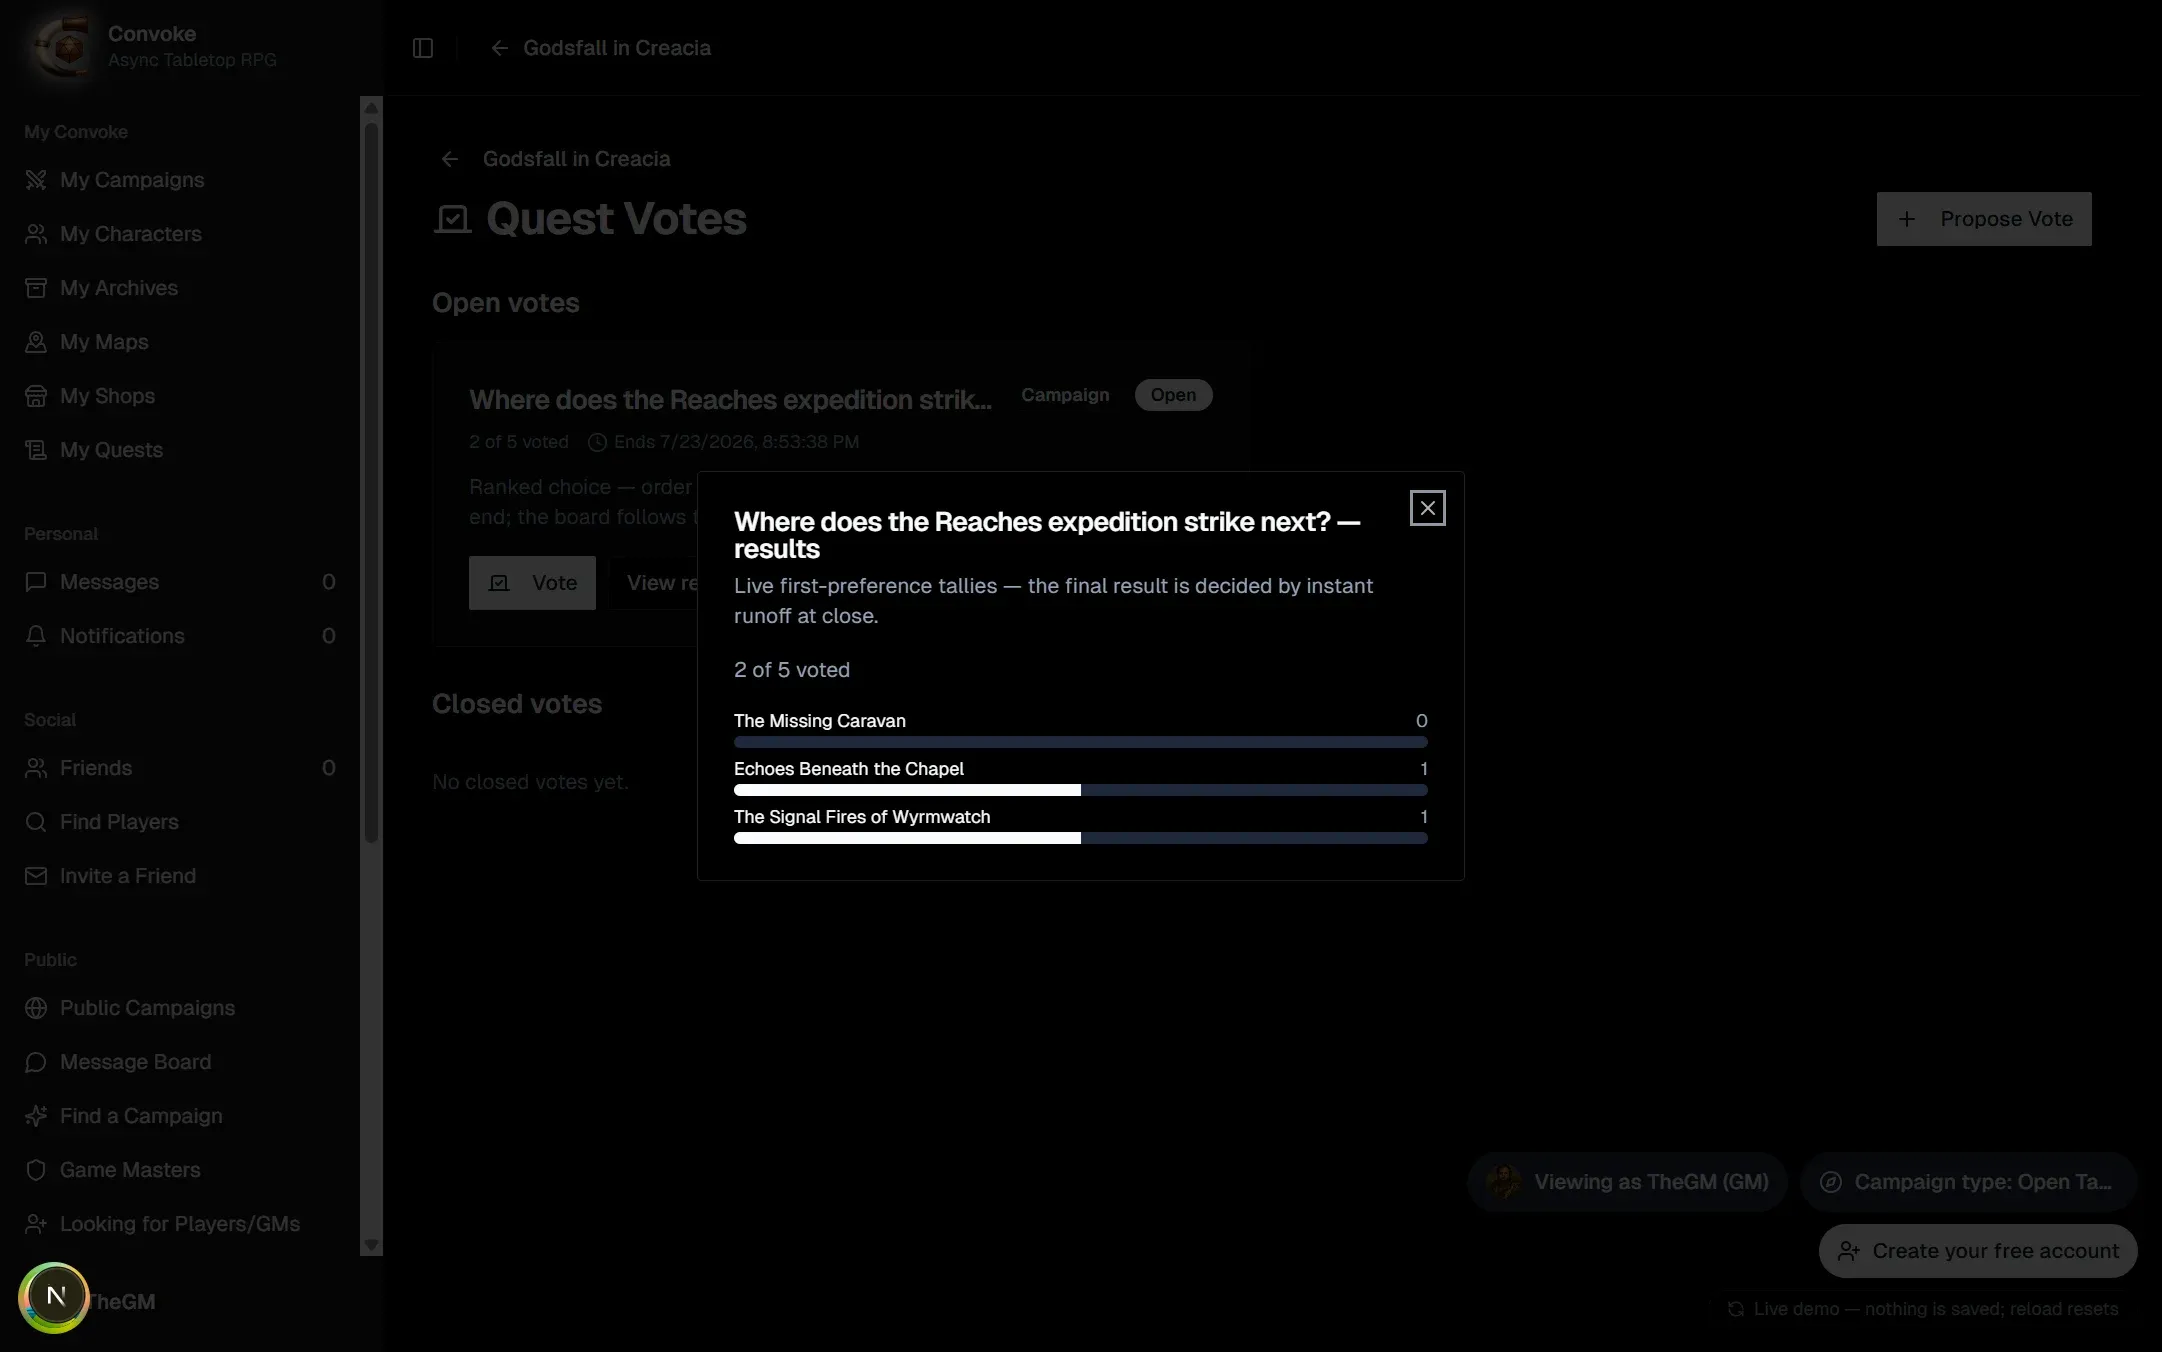This screenshot has width=2162, height=1352.
Task: Click the Notifications bell icon
Action: (36, 636)
